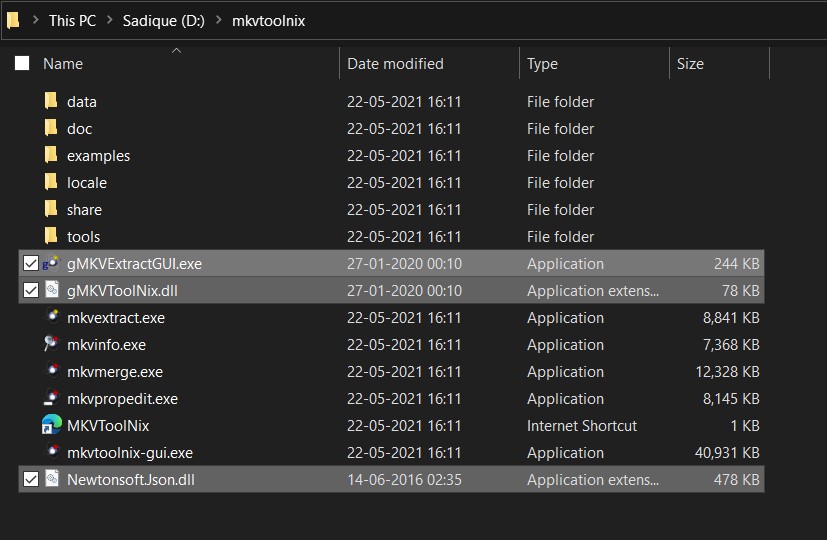The width and height of the screenshot is (827, 540).
Task: Select the gMKVToolNix.dll file name
Action: (122, 291)
